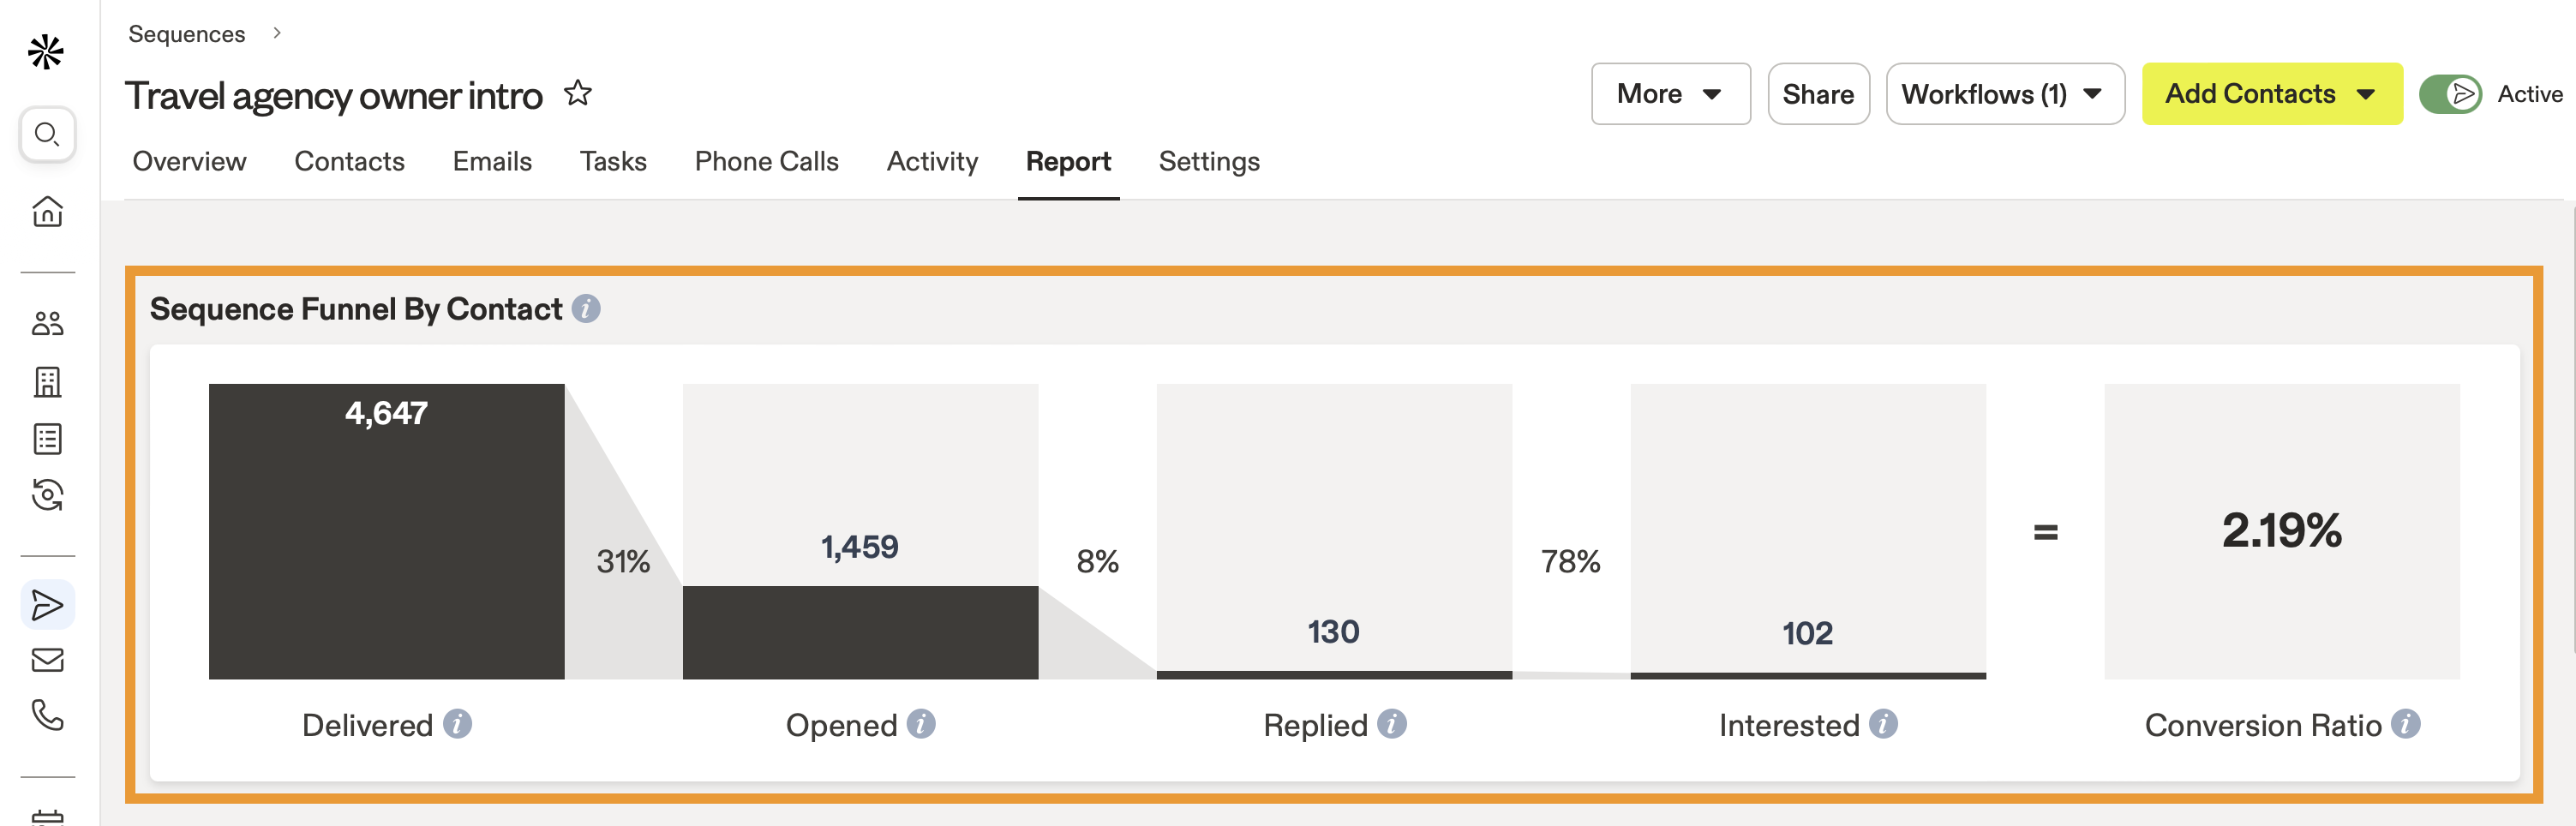Open Calls phone icon in sidebar
Screen dimensions: 2576x826
pos(47,715)
